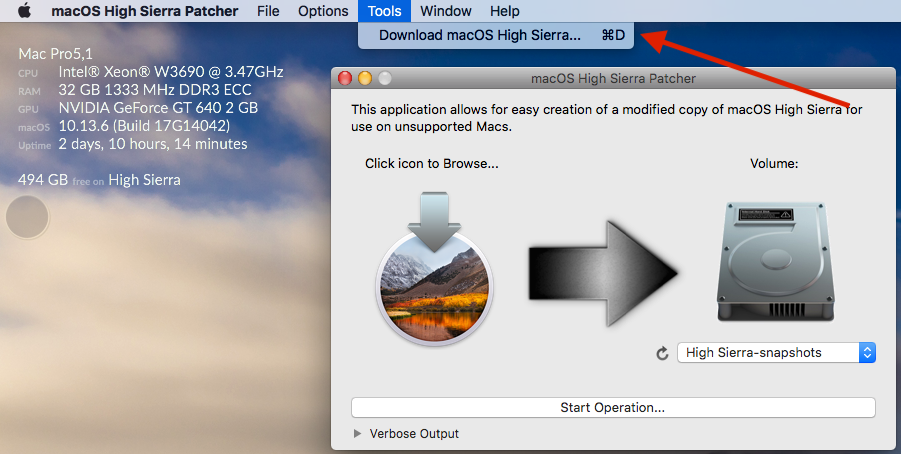Refresh the volume list
The height and width of the screenshot is (454, 901).
click(x=663, y=353)
